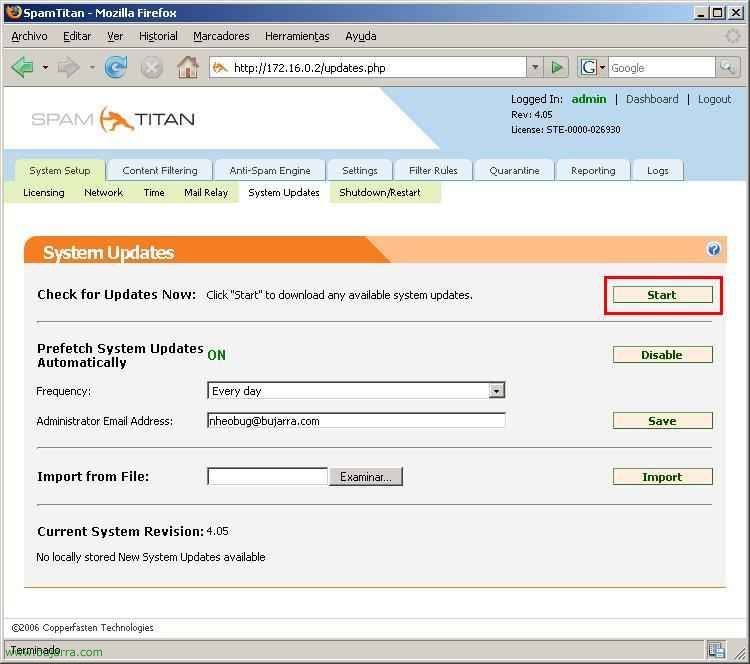Image resolution: width=750 pixels, height=664 pixels.
Task: Click the Google search box
Action: [x=662, y=67]
